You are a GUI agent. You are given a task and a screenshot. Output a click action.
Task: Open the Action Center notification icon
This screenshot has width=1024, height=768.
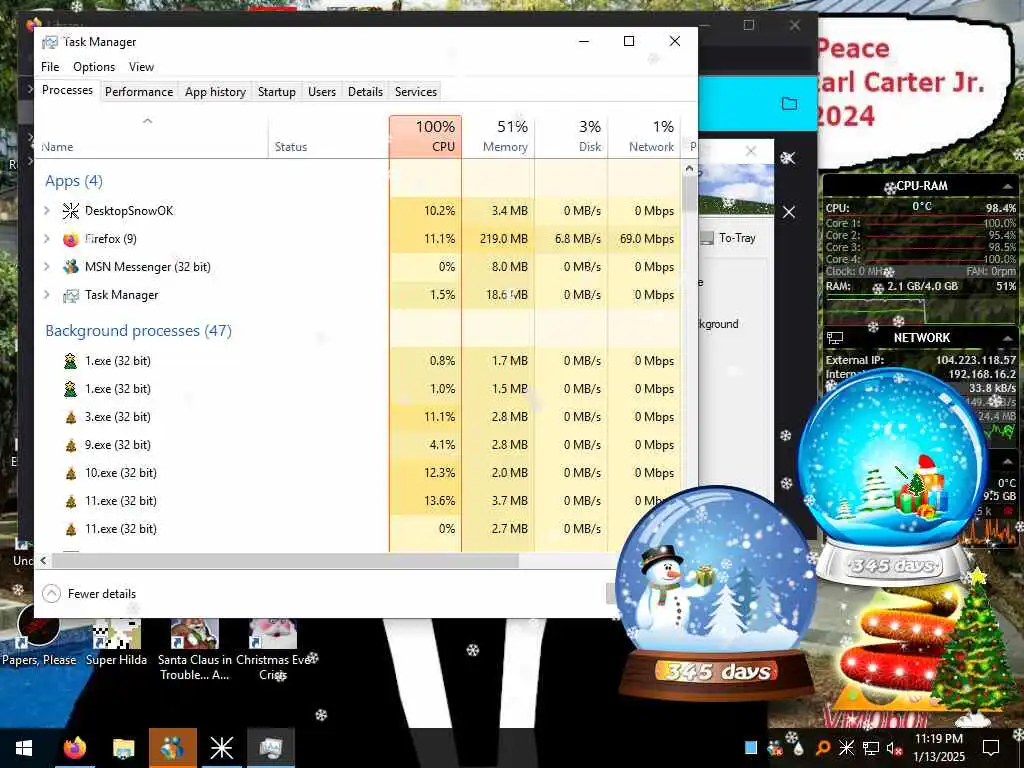(991, 748)
